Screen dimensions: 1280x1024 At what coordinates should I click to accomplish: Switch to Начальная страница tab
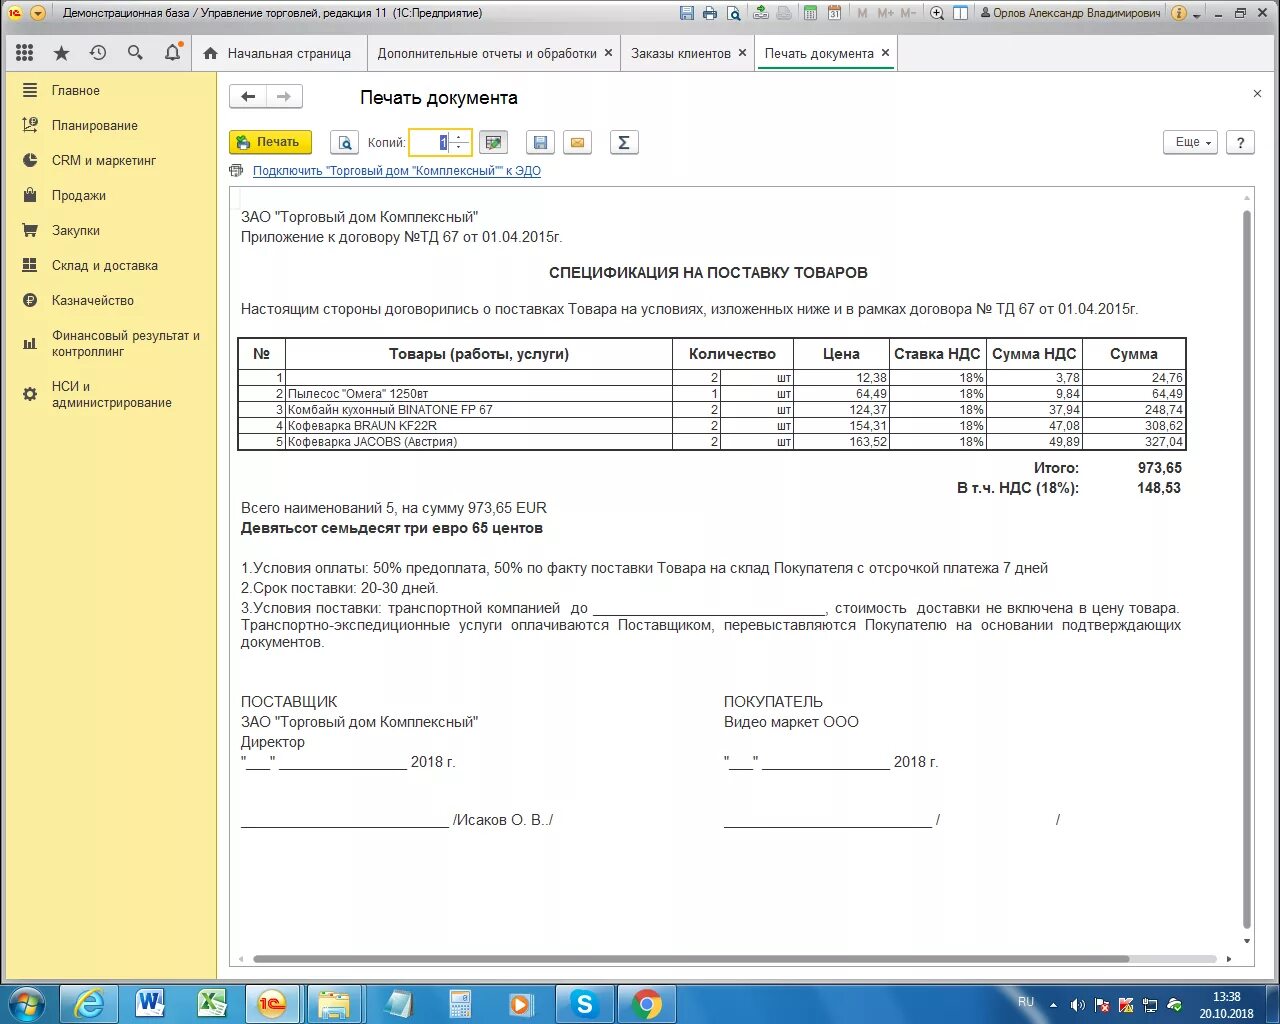pyautogui.click(x=277, y=53)
